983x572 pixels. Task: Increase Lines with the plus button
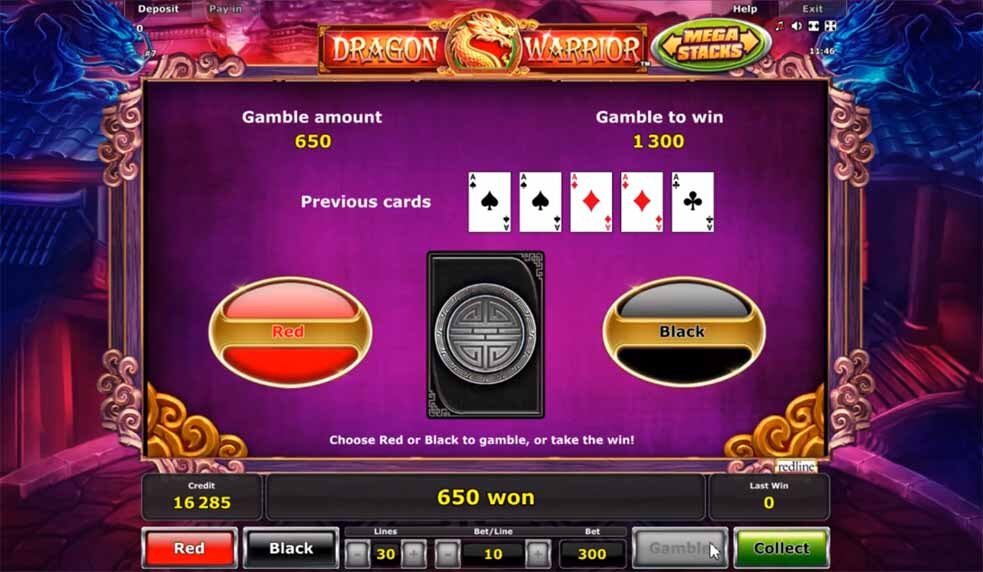[414, 554]
